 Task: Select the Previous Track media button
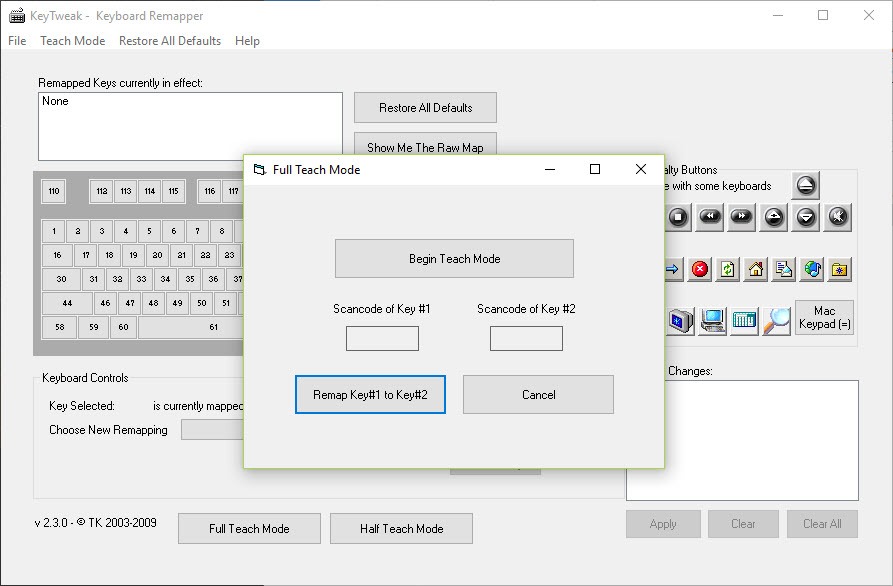(x=710, y=217)
